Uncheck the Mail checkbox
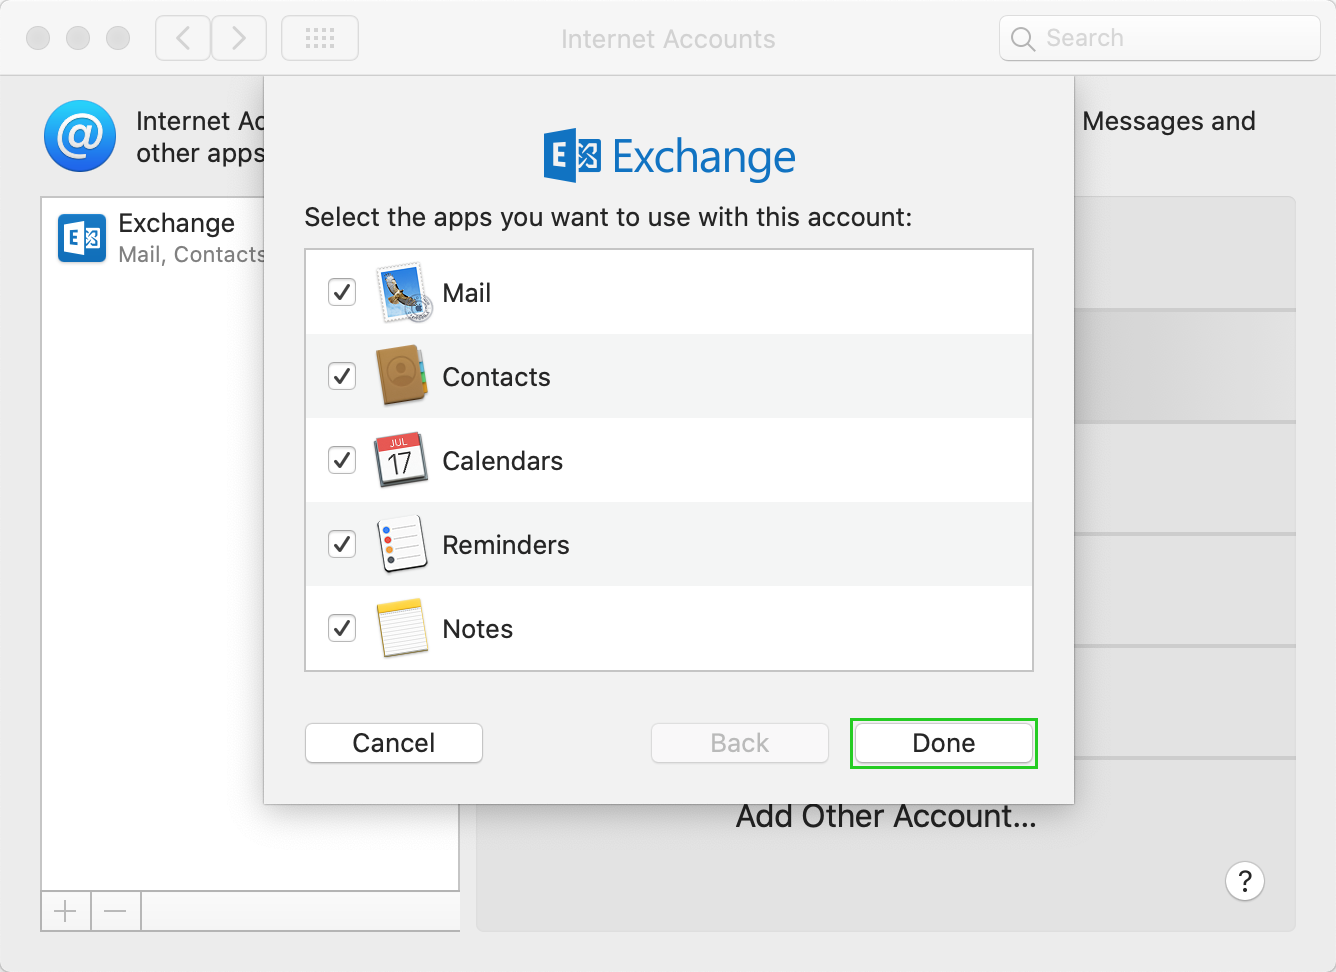This screenshot has width=1336, height=972. click(342, 292)
